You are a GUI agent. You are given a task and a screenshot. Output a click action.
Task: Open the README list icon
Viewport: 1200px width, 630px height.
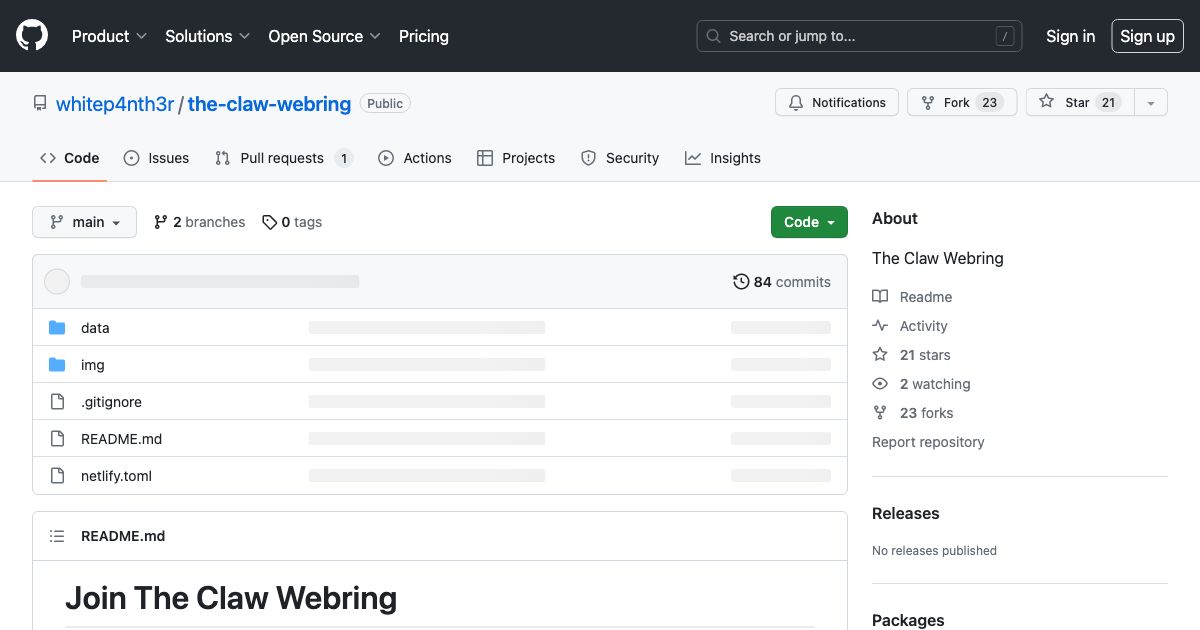(x=57, y=536)
